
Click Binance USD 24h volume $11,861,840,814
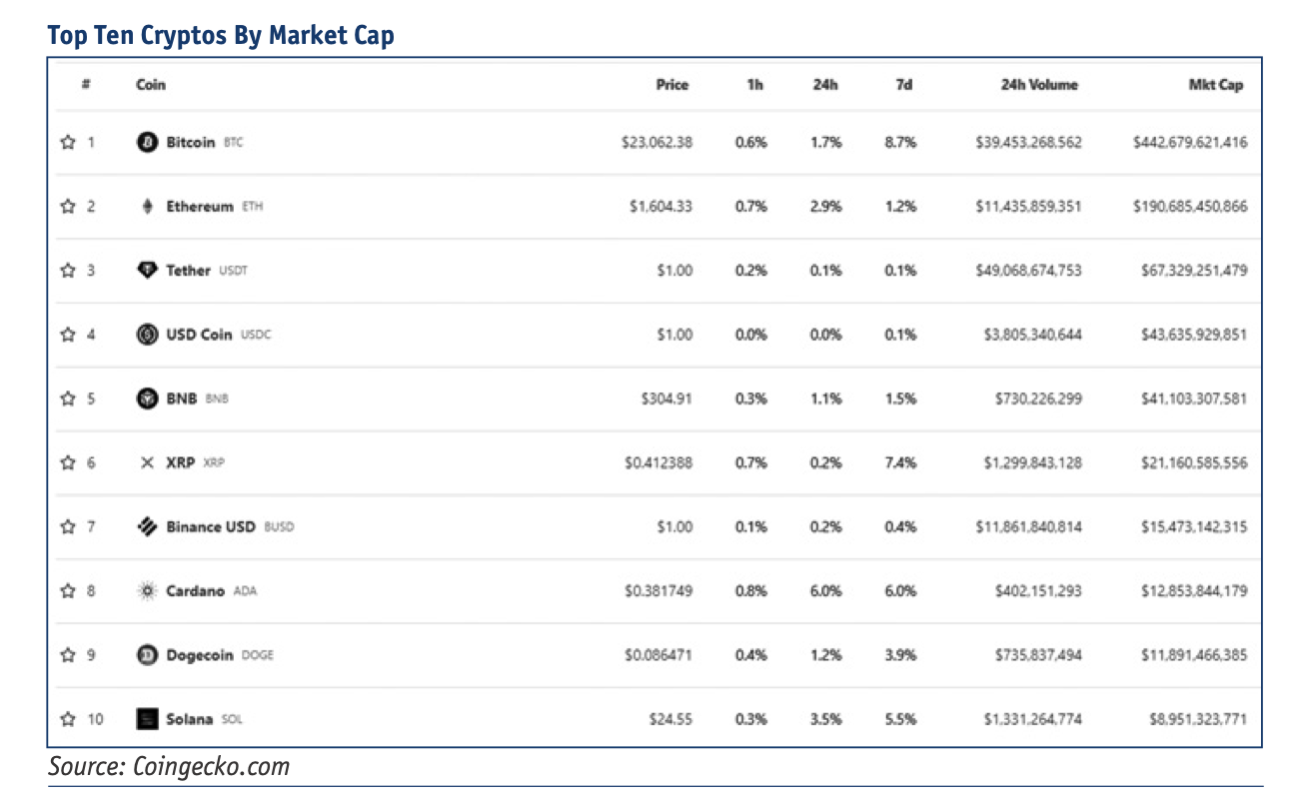coord(1029,527)
